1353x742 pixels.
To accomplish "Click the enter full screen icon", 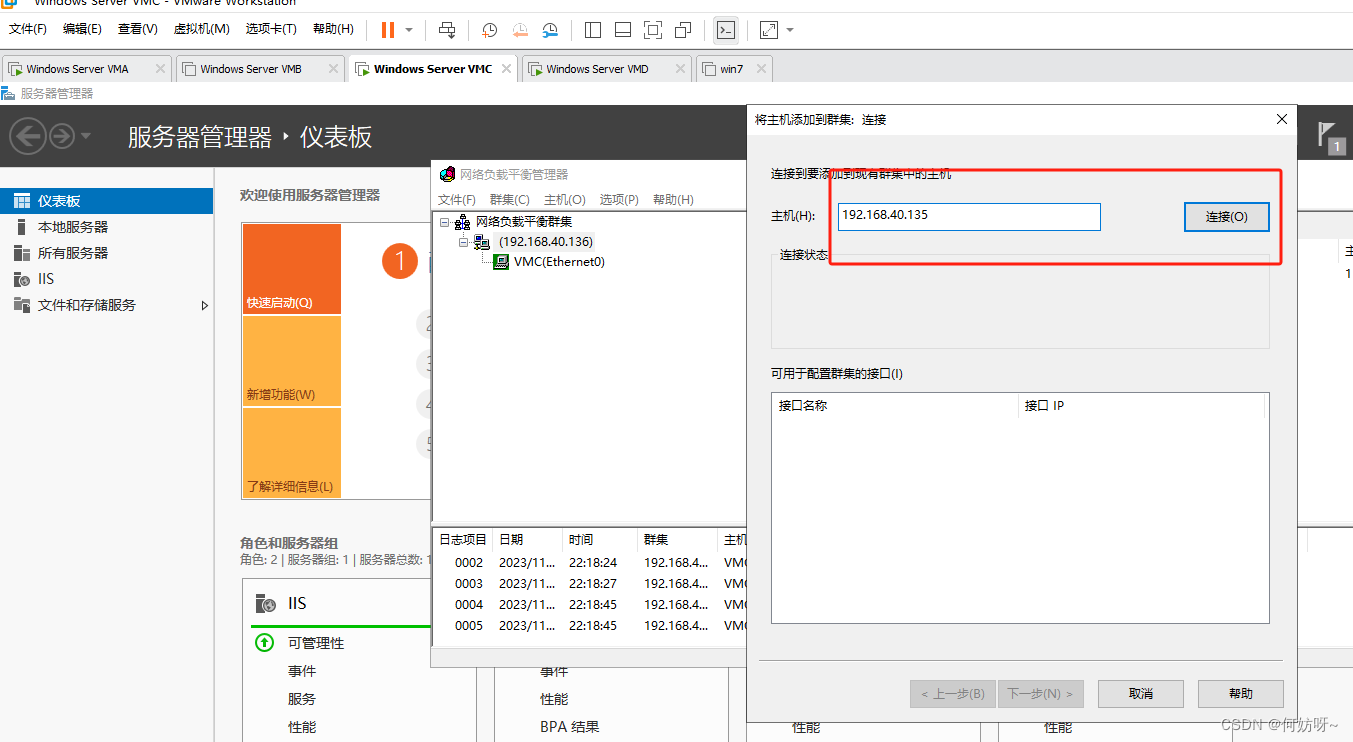I will tap(653, 30).
